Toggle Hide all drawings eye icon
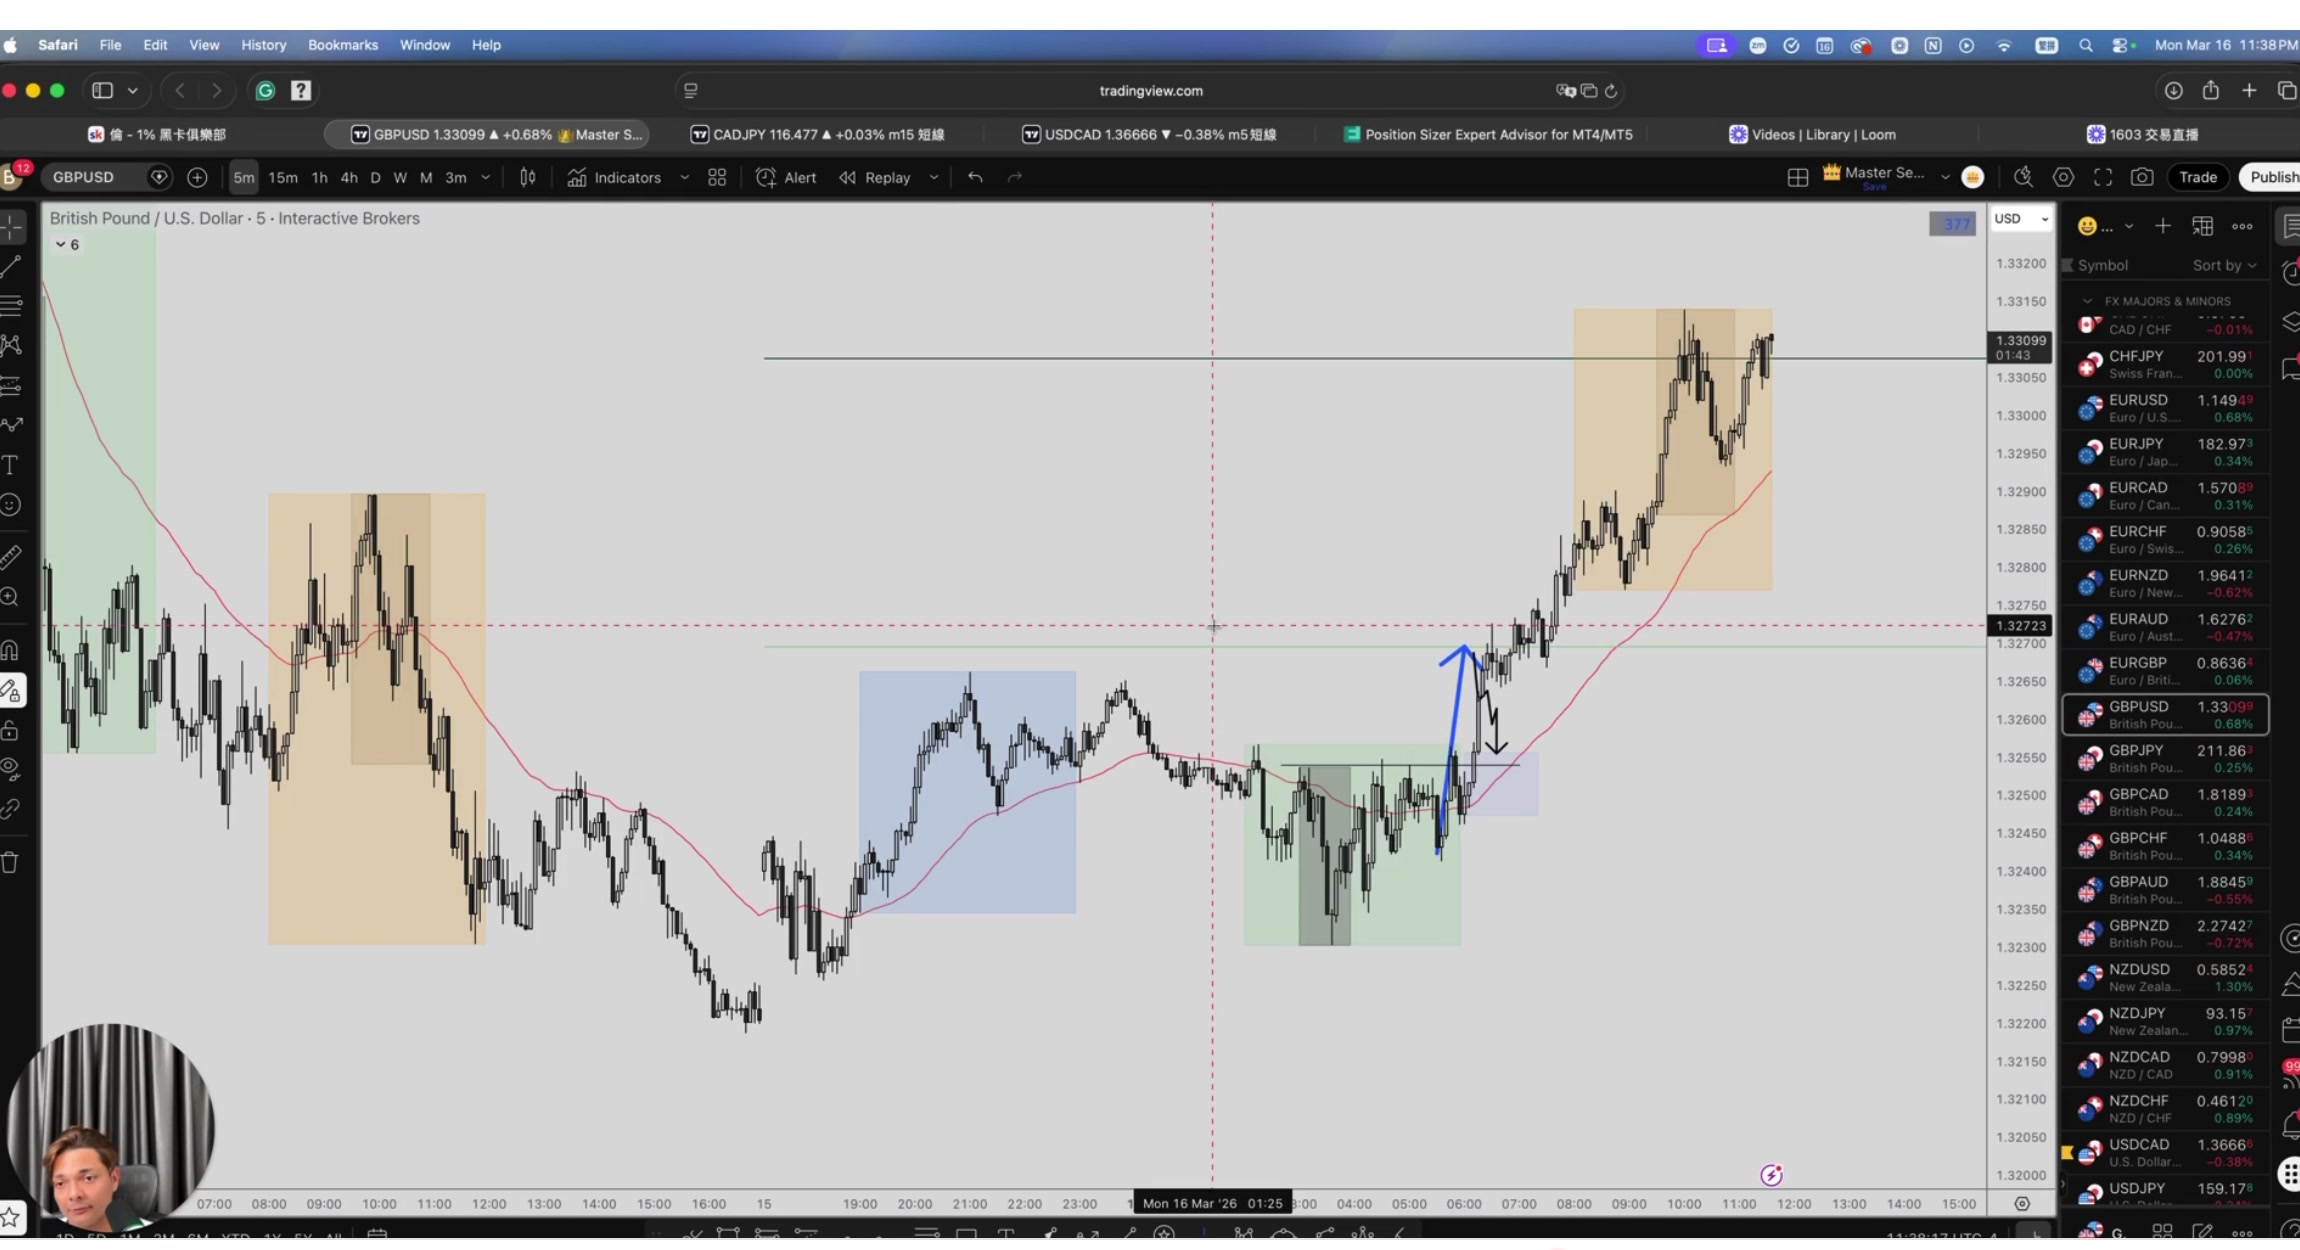The width and height of the screenshot is (2300, 1250). point(11,769)
